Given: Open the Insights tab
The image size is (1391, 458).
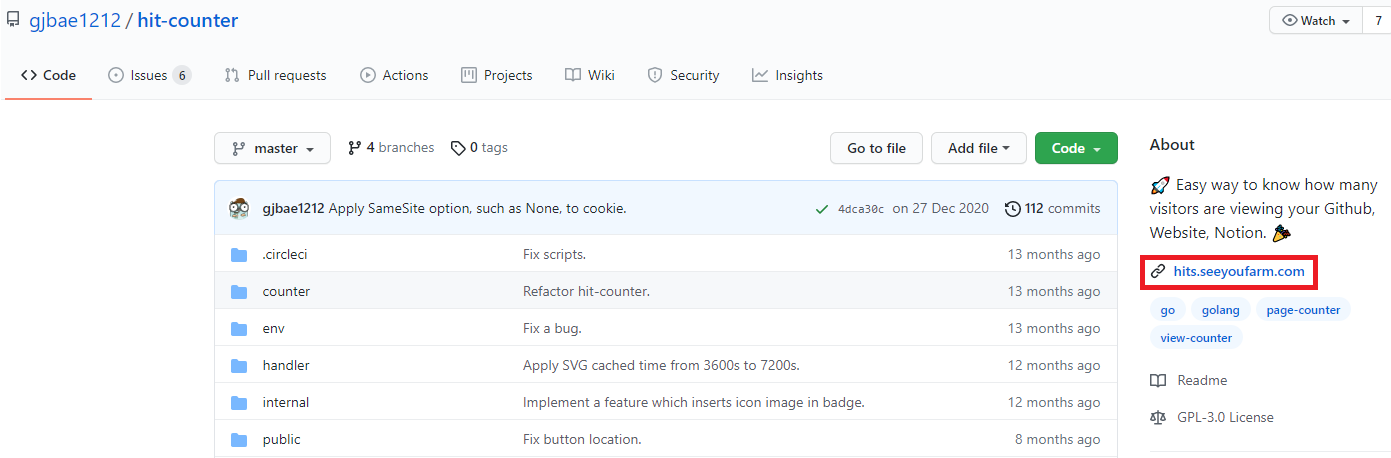Looking at the screenshot, I should point(788,75).
